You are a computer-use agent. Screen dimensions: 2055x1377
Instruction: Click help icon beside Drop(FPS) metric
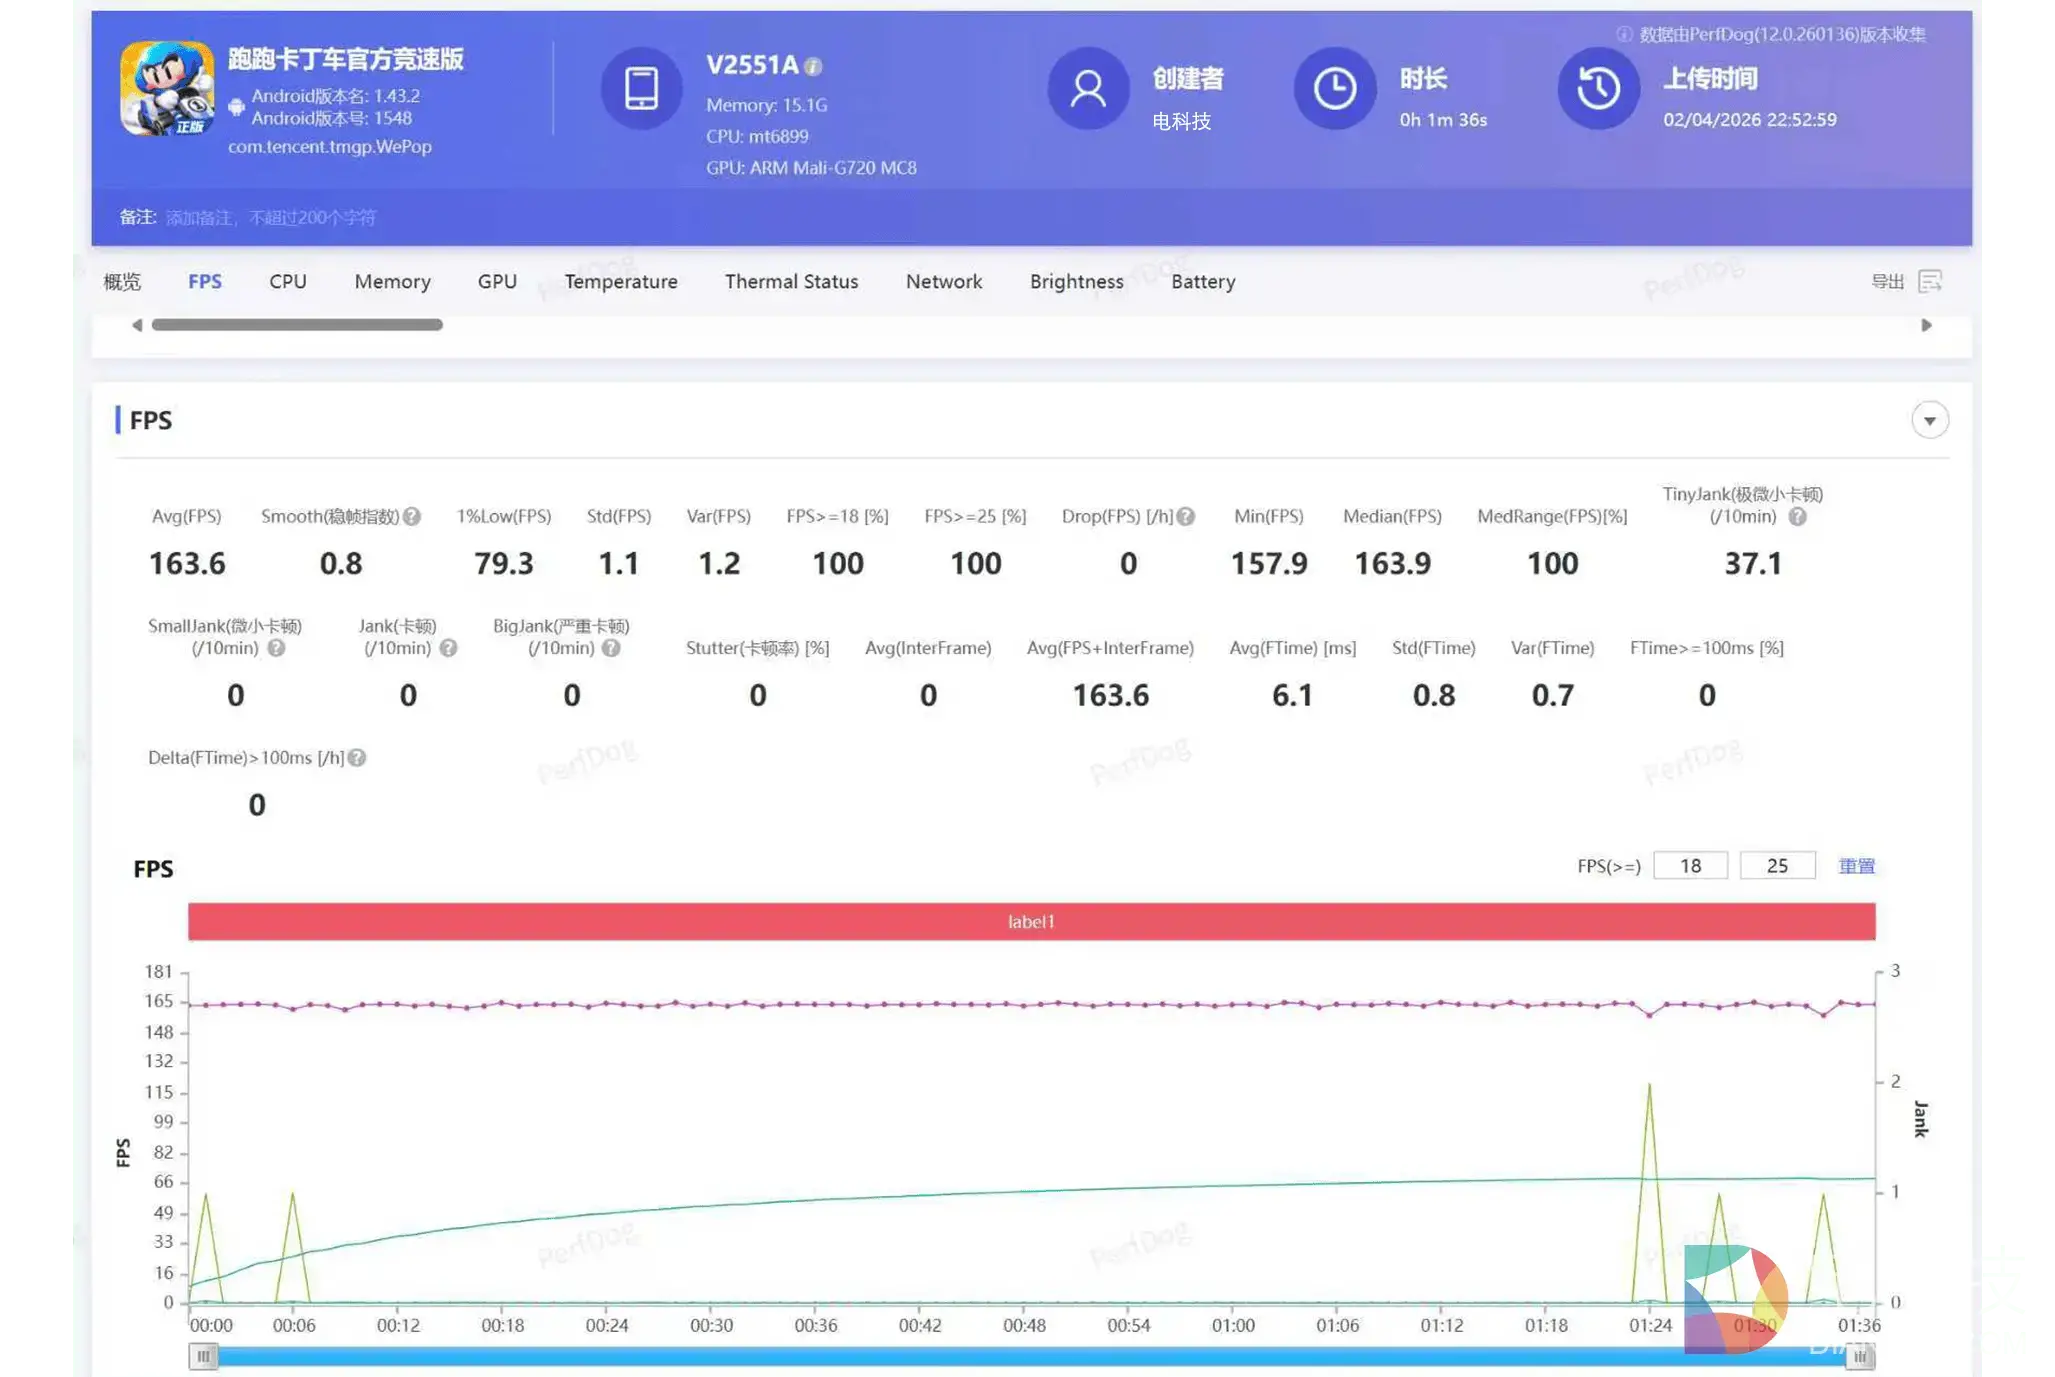tap(1186, 516)
